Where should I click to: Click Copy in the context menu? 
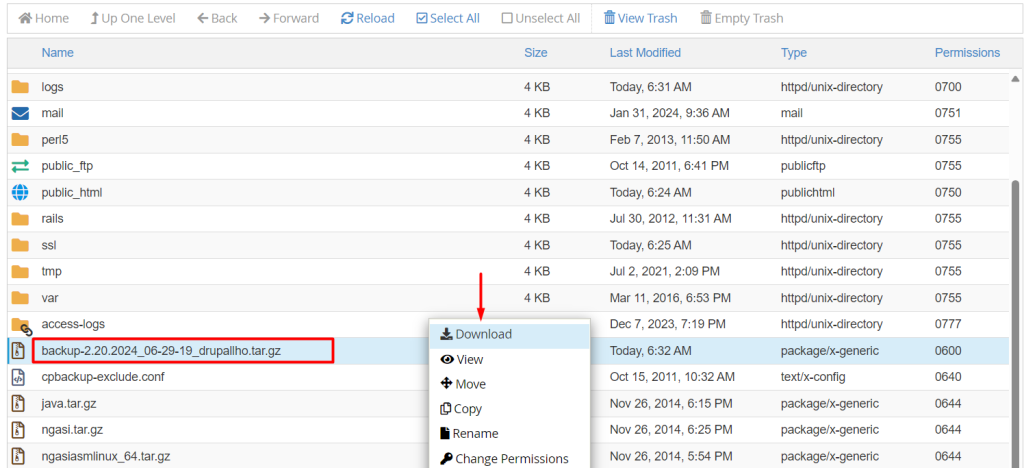[461, 409]
